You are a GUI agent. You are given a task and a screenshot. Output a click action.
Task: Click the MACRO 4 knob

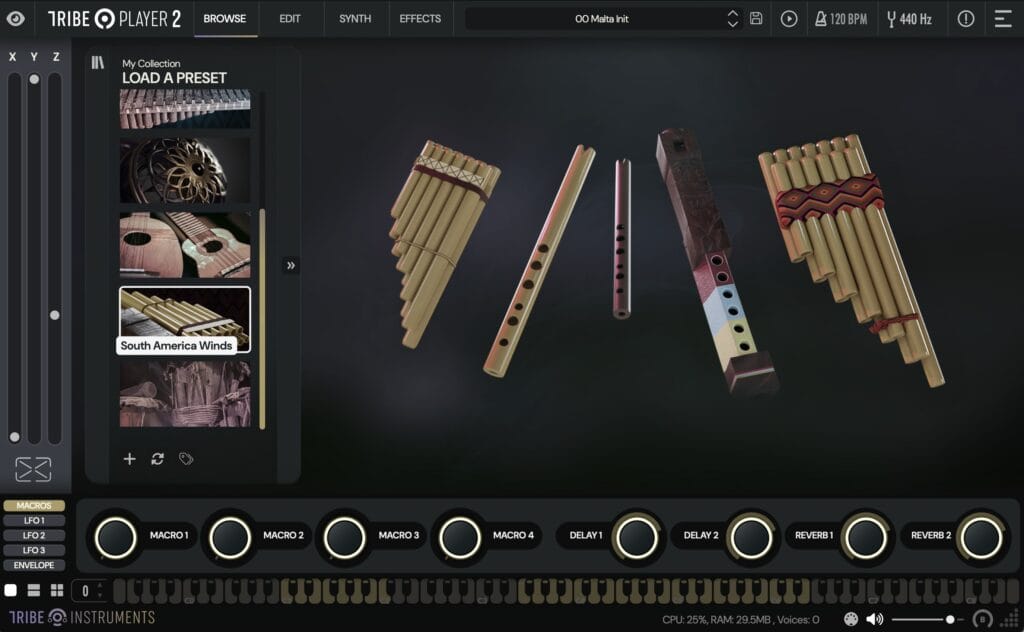pos(459,538)
